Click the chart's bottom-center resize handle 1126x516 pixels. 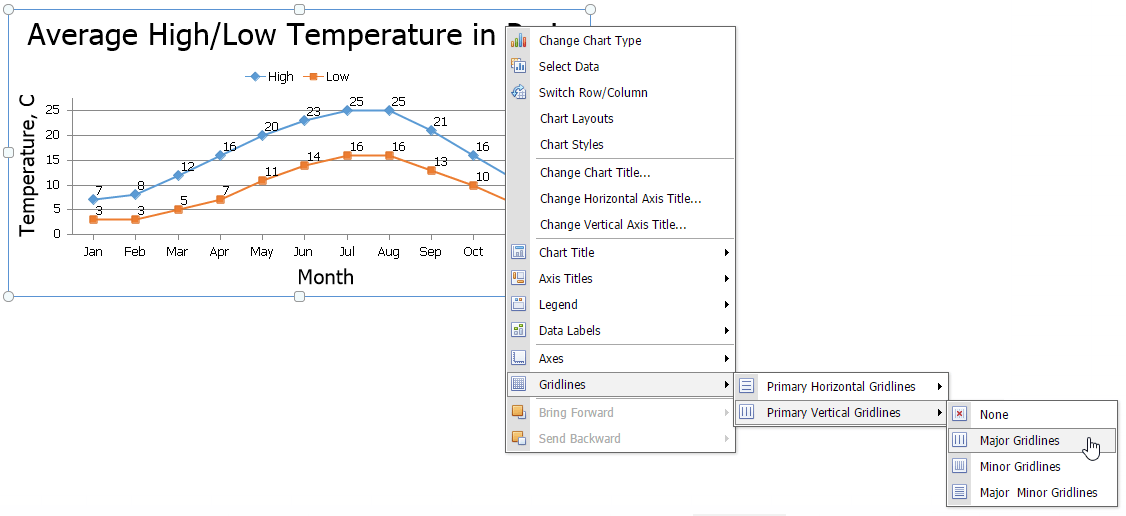[x=299, y=296]
